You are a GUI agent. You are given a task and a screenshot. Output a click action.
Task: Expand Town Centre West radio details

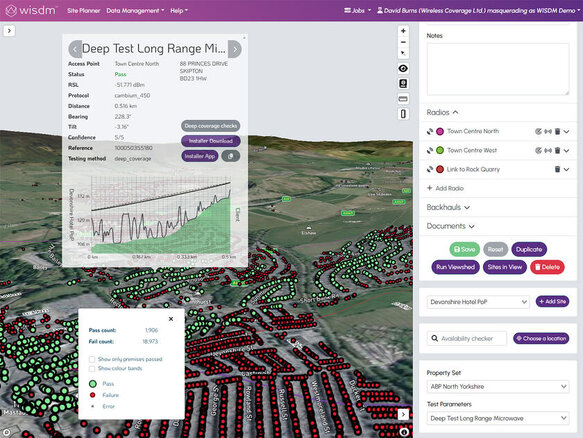[566, 150]
